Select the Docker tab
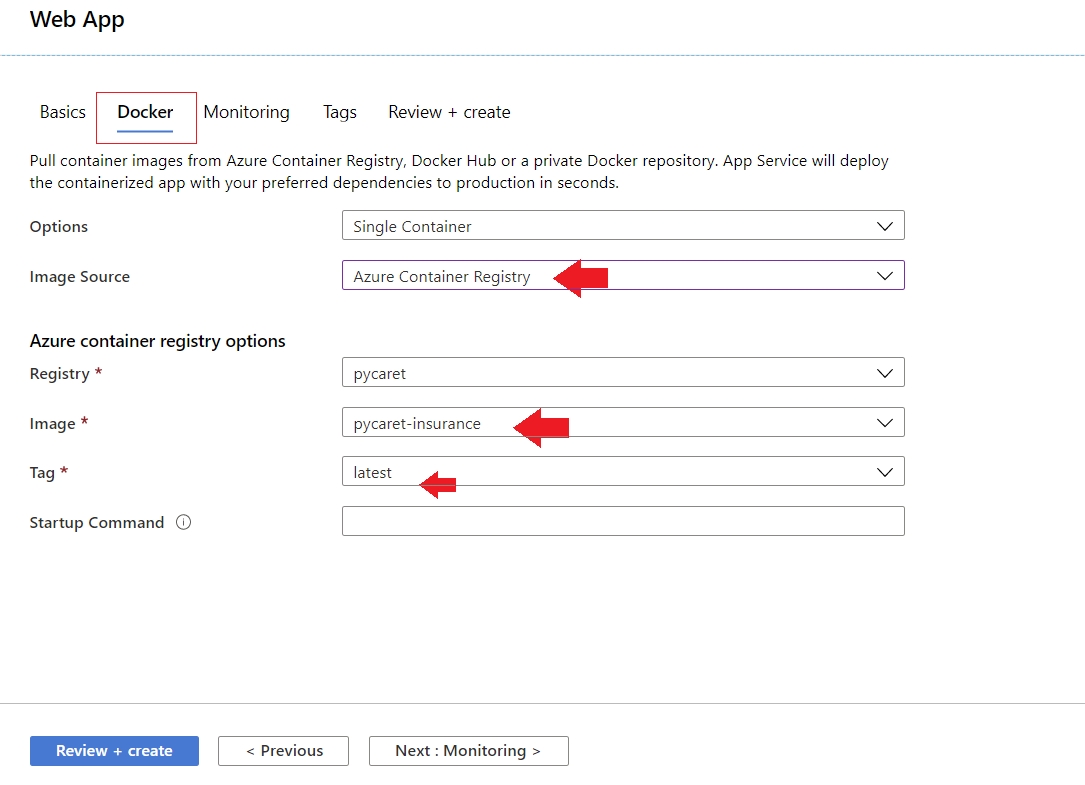The width and height of the screenshot is (1085, 785). (145, 112)
